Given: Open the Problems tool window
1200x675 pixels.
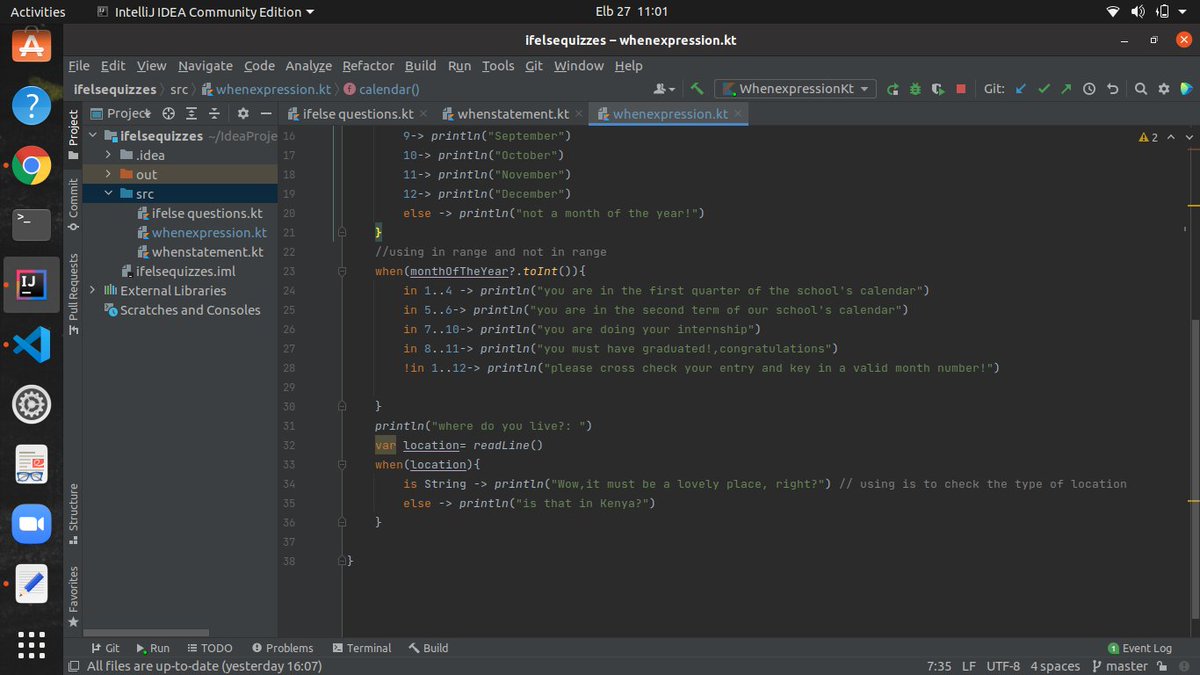Looking at the screenshot, I should [283, 647].
